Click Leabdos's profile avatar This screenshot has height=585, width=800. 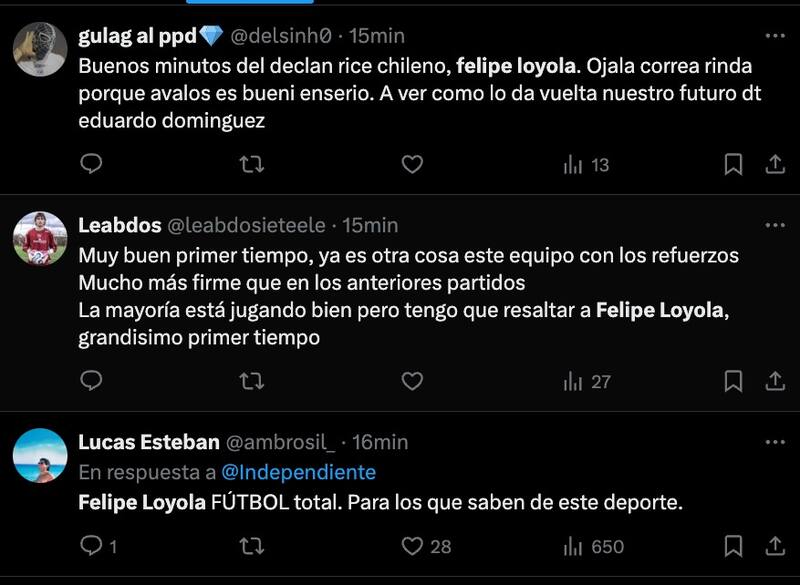coord(40,239)
